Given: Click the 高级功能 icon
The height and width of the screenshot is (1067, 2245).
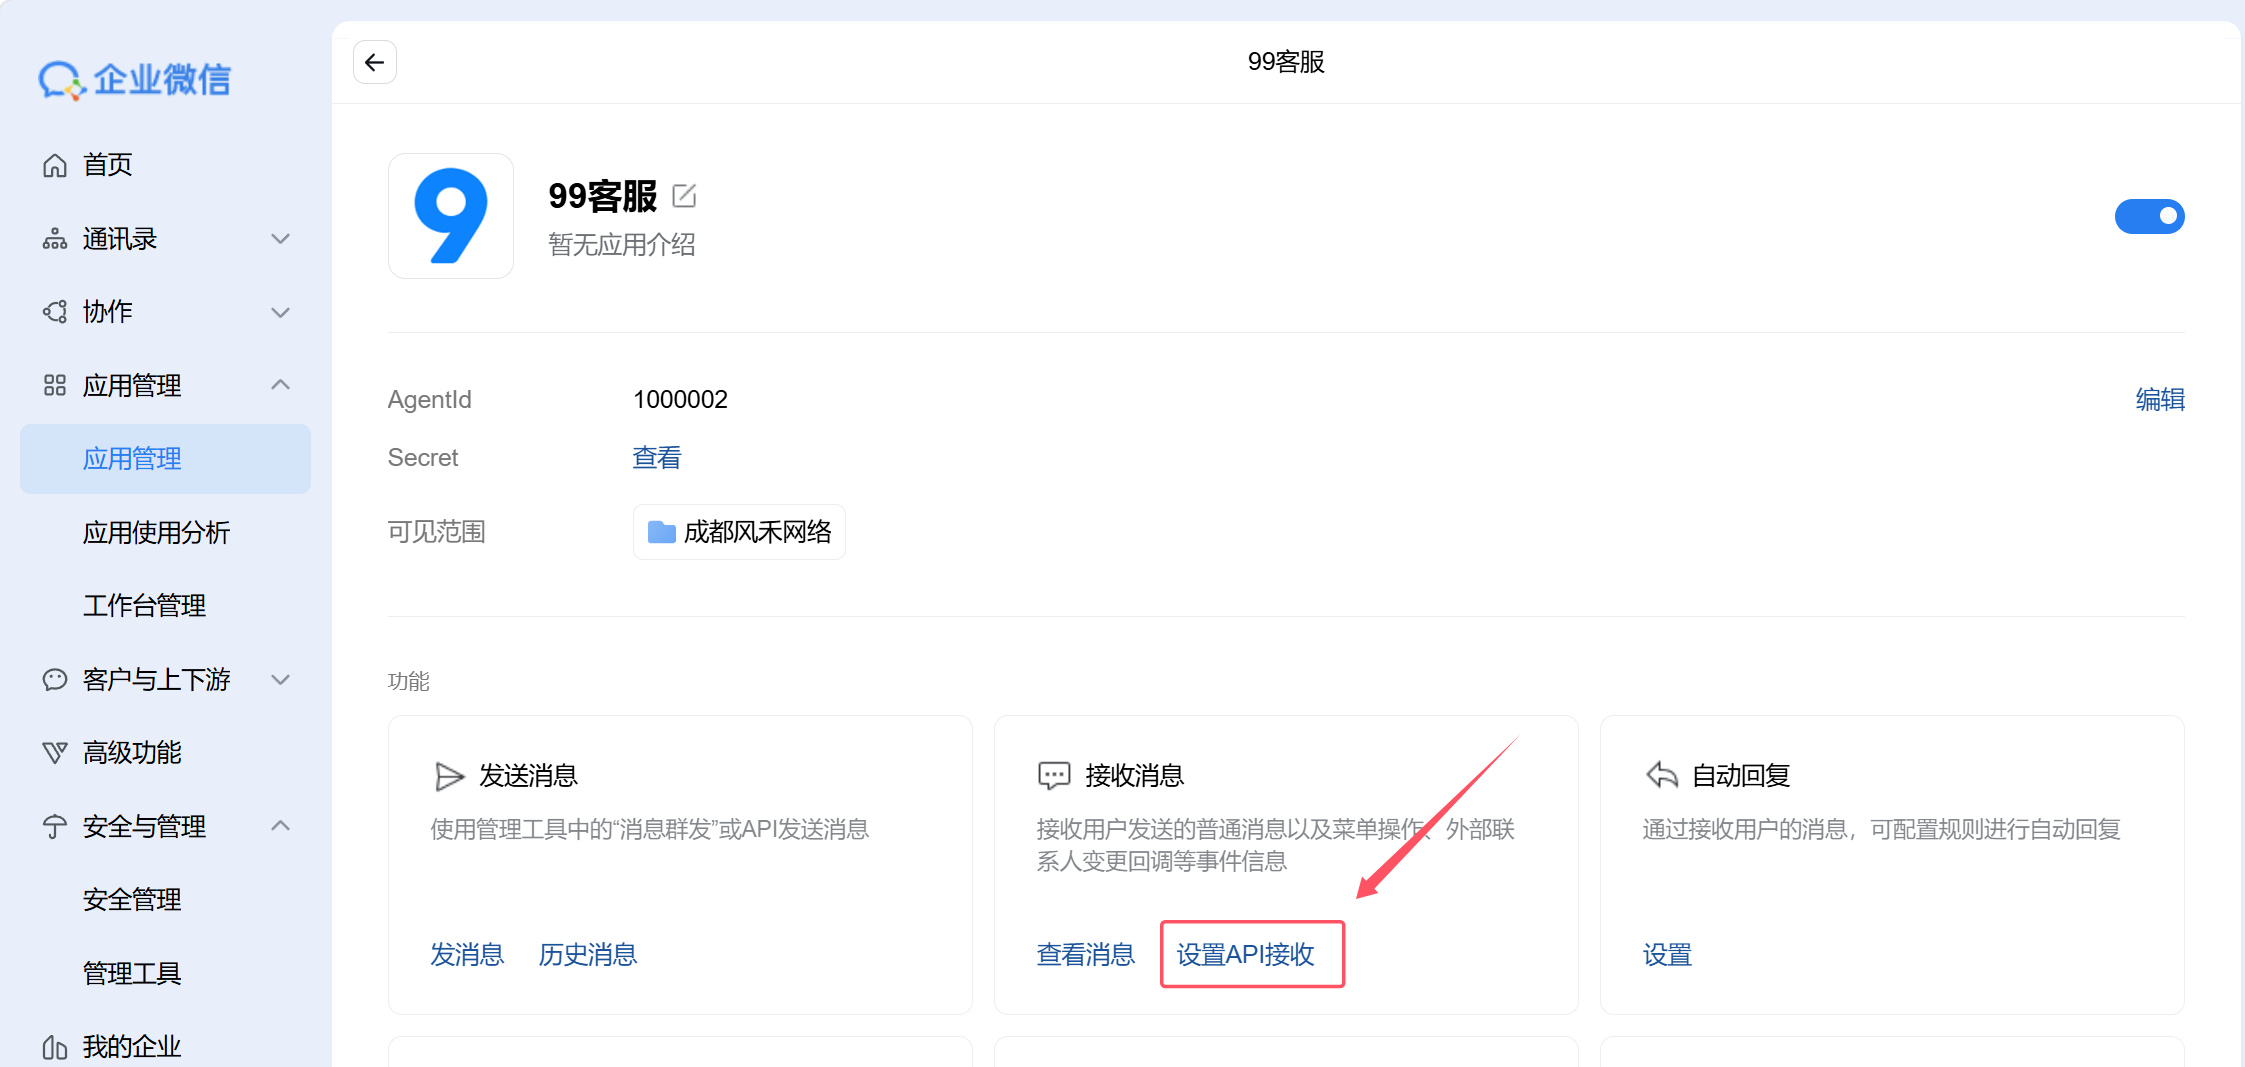Looking at the screenshot, I should click(55, 753).
